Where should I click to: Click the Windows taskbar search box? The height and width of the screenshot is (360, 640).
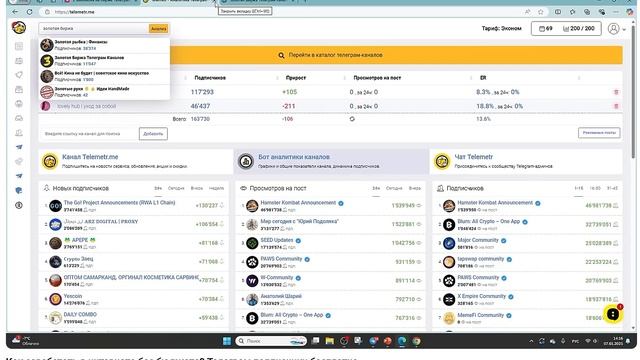click(x=271, y=341)
